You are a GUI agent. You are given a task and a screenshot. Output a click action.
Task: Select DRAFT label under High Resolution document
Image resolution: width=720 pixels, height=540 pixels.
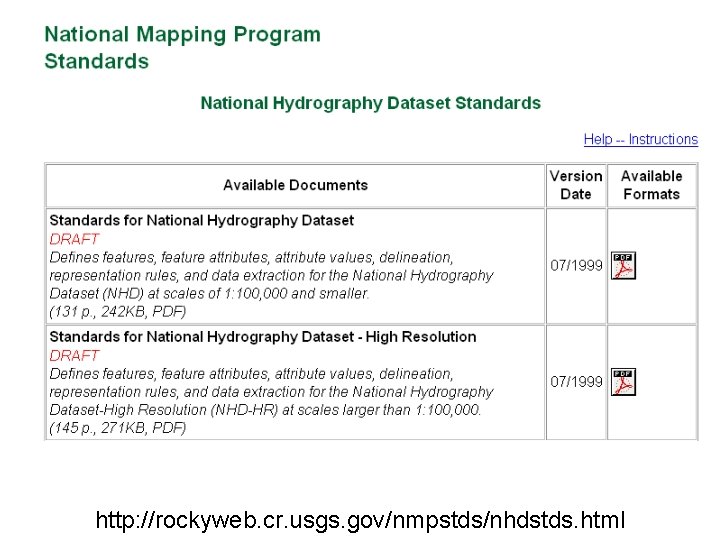pyautogui.click(x=74, y=355)
